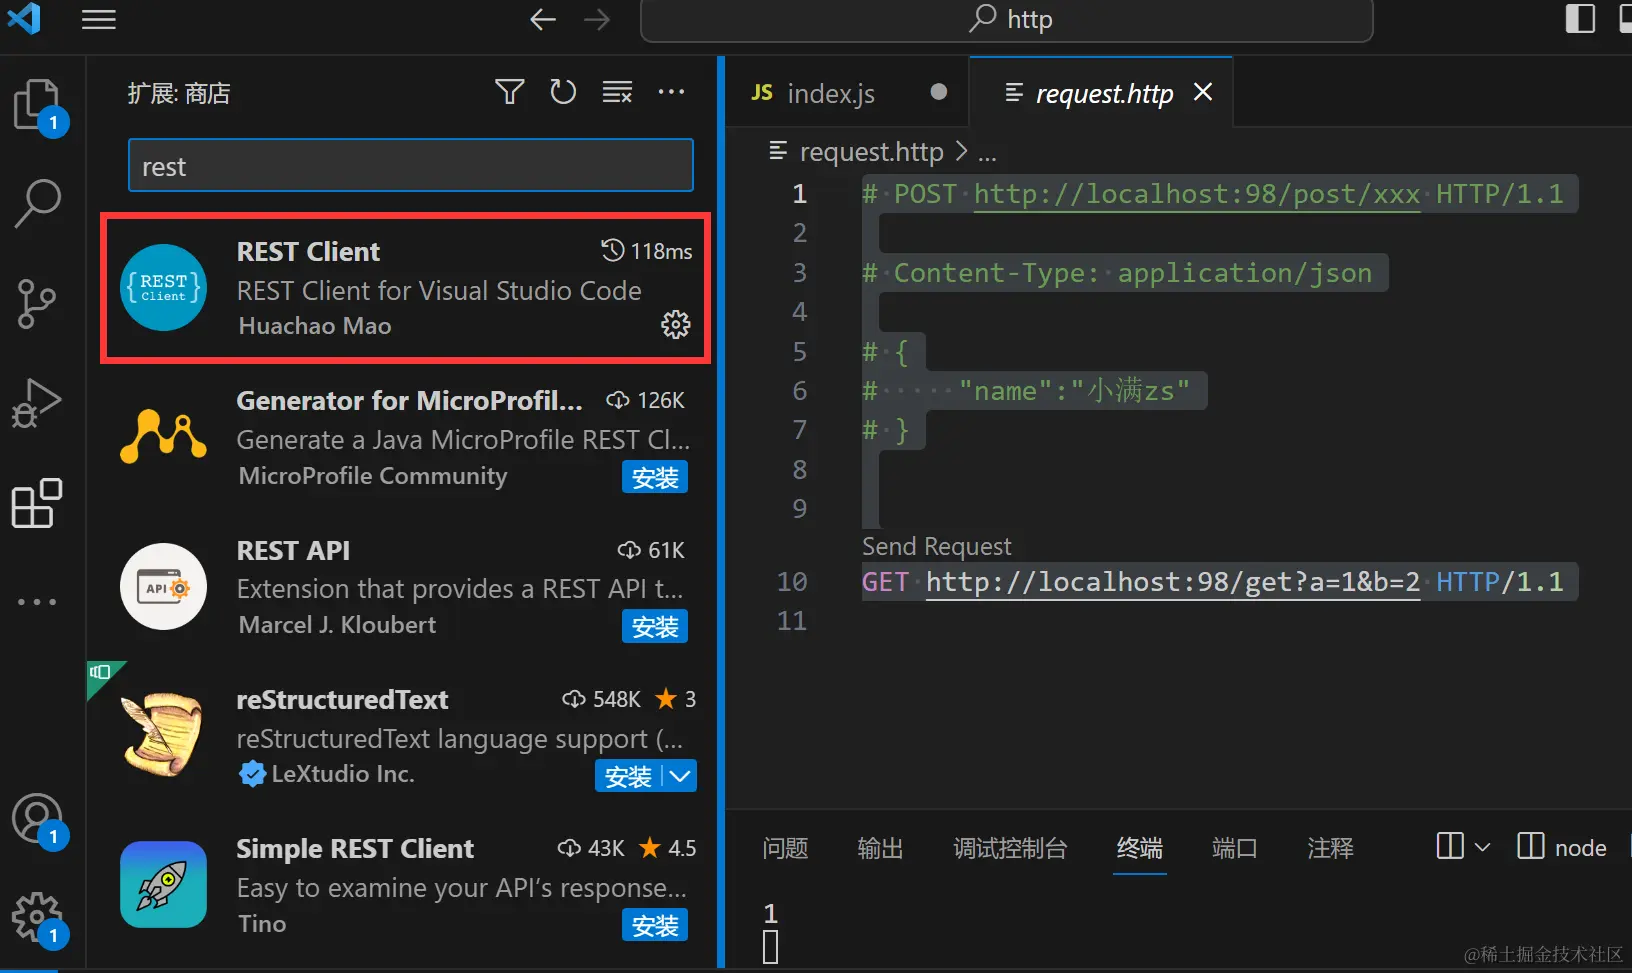
Task: Refresh the extensions list
Action: pyautogui.click(x=563, y=92)
